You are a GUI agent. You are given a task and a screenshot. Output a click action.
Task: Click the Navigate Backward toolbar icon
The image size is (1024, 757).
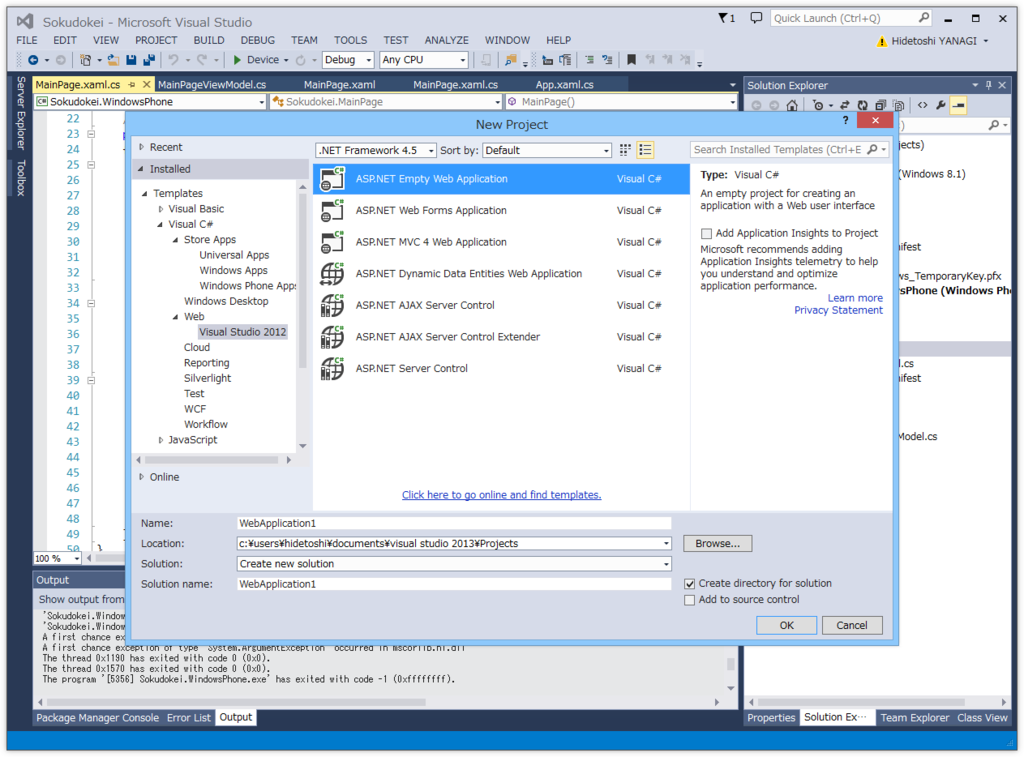point(33,60)
